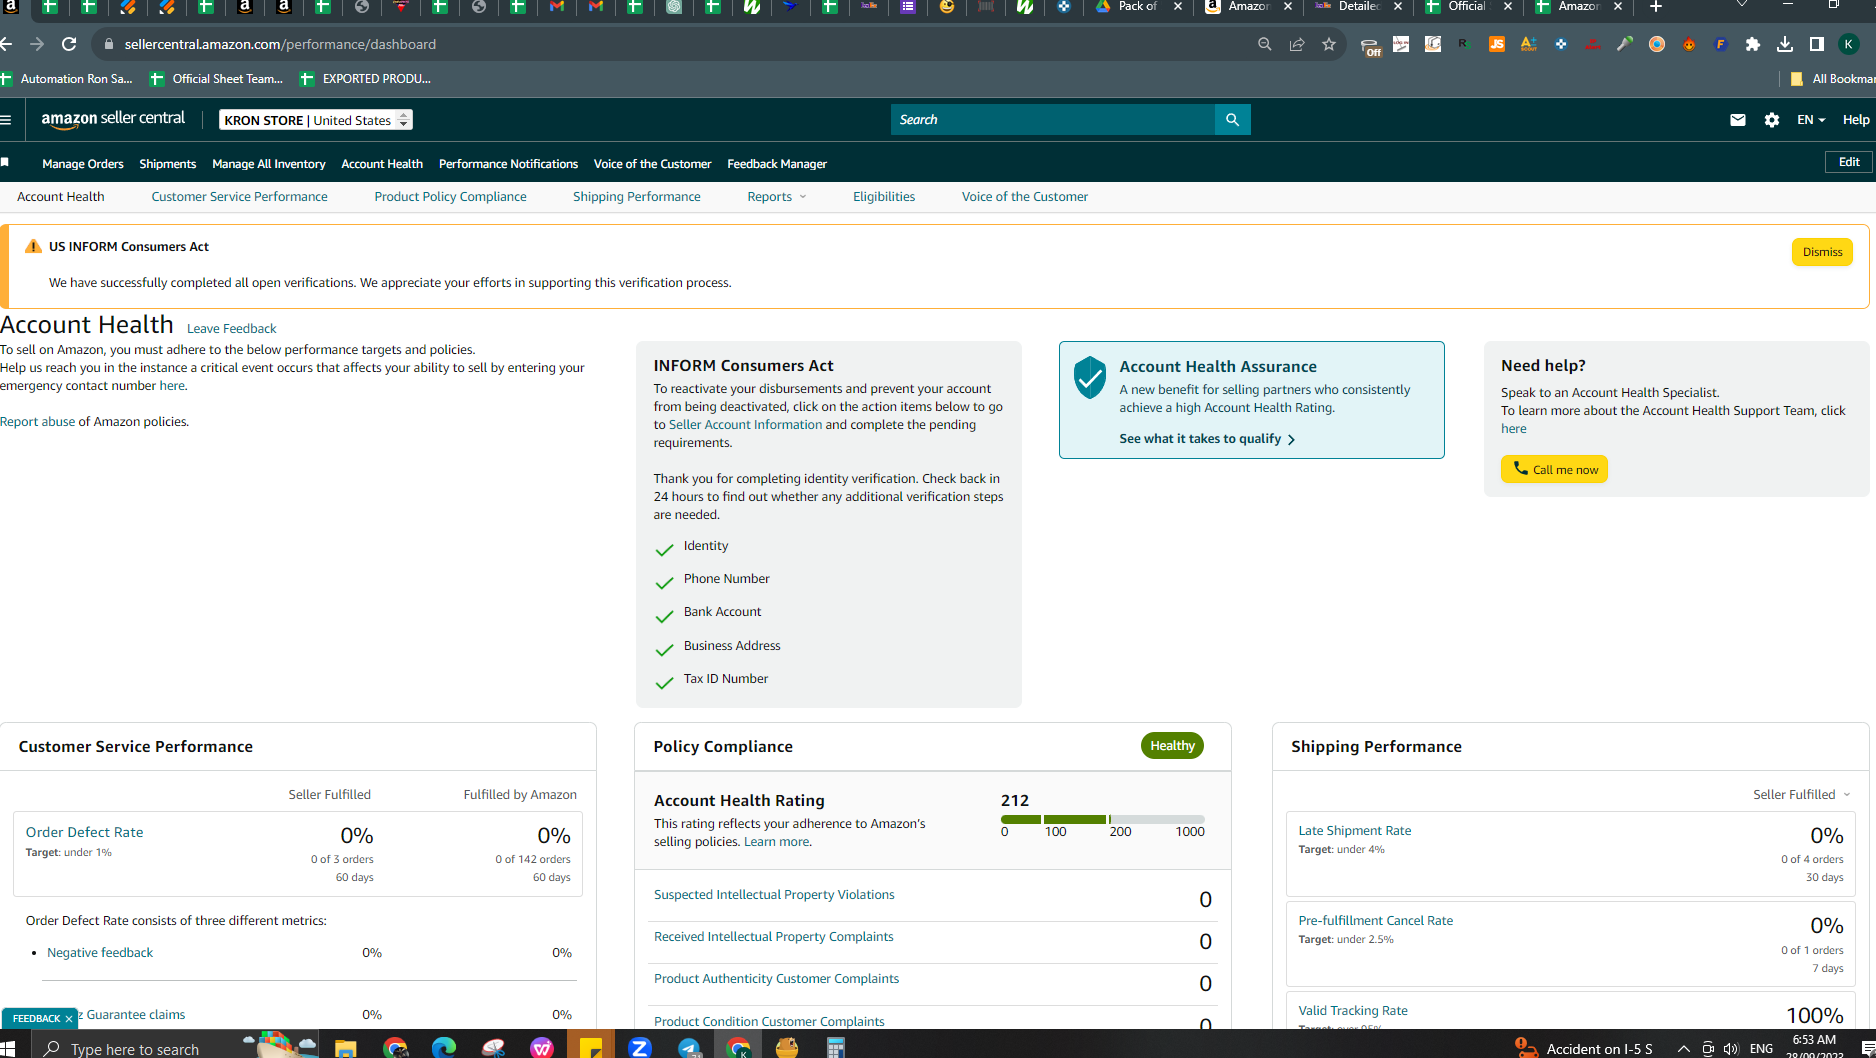
Task: Open the Help link in the header
Action: (1856, 120)
